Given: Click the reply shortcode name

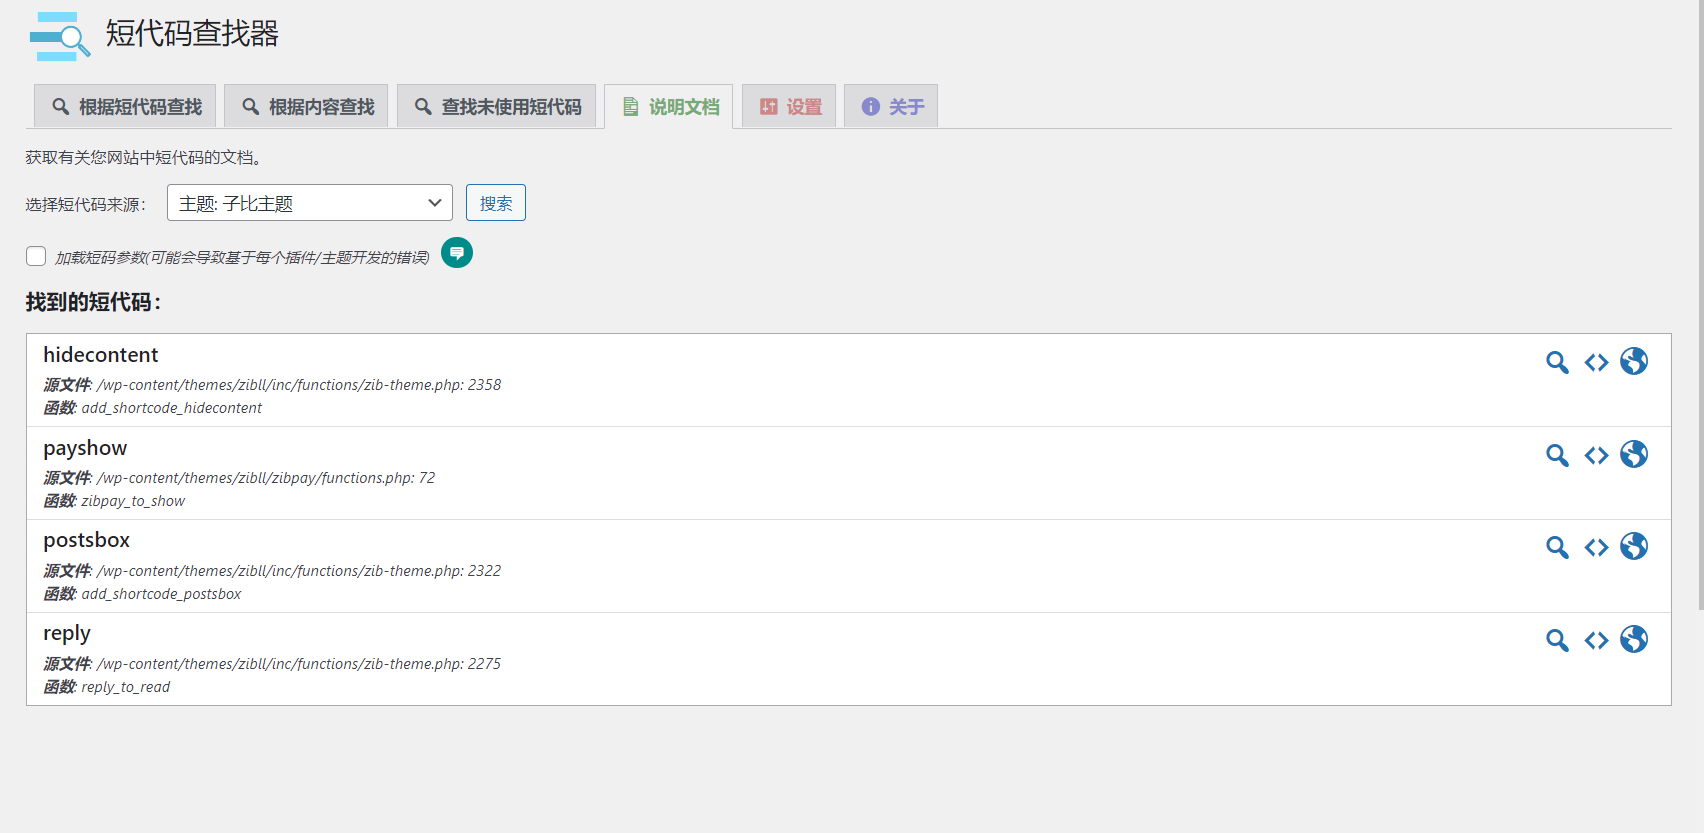Looking at the screenshot, I should click(x=67, y=634).
